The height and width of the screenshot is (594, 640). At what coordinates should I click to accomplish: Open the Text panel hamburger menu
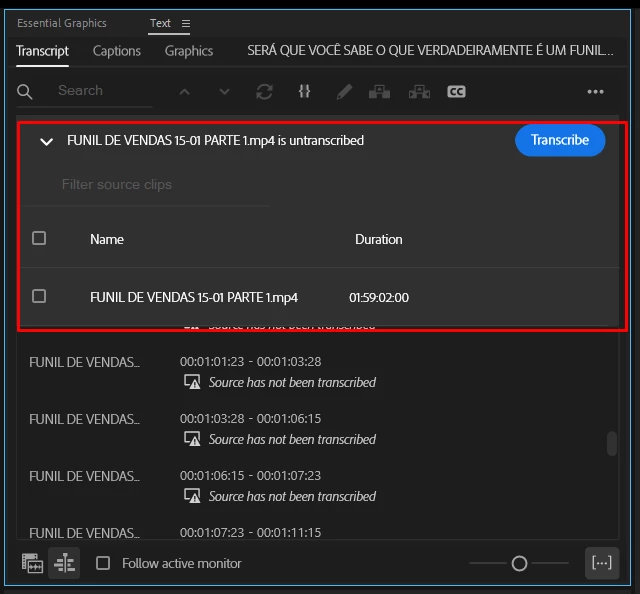pyautogui.click(x=186, y=24)
